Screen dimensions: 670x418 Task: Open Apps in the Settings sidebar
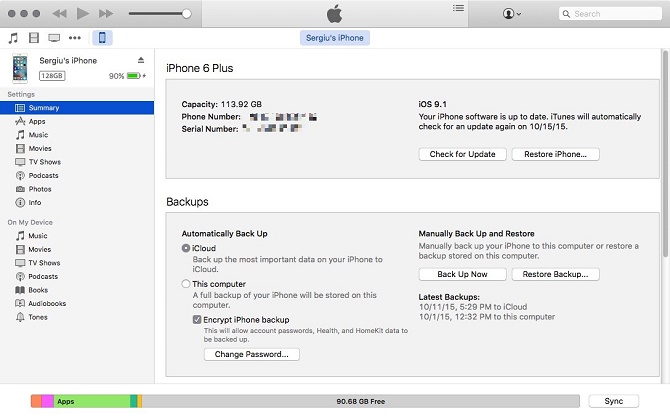(37, 121)
